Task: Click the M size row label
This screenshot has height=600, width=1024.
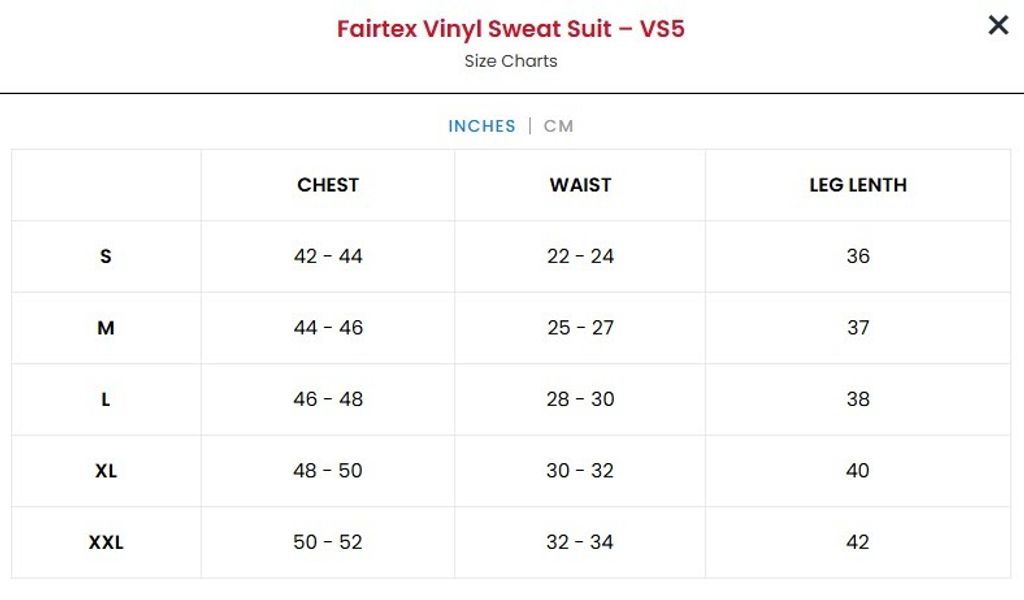Action: tap(106, 328)
